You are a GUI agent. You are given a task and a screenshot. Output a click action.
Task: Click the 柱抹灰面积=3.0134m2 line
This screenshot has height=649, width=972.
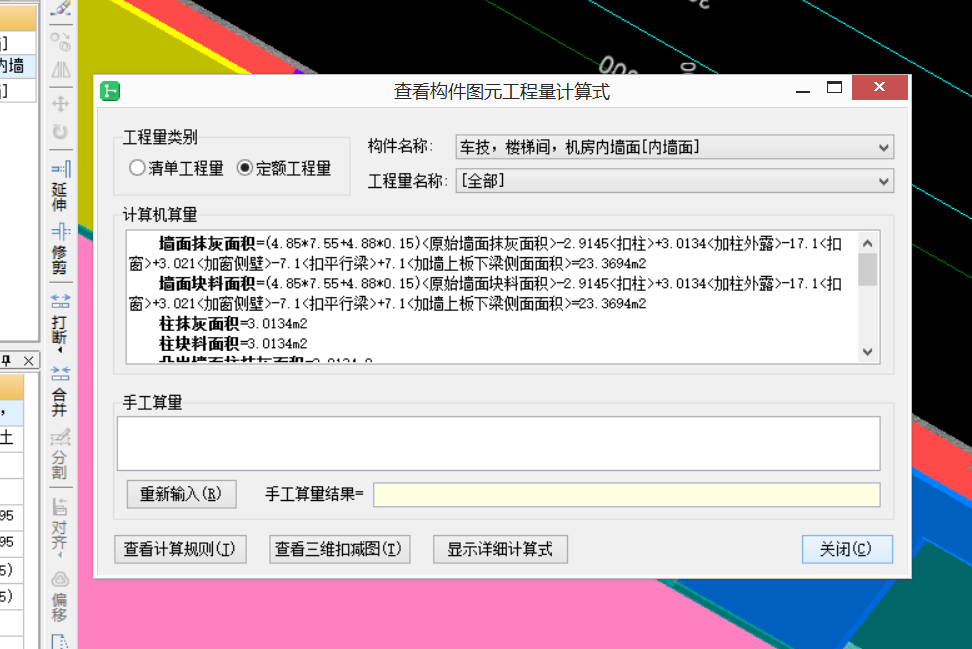coord(233,324)
